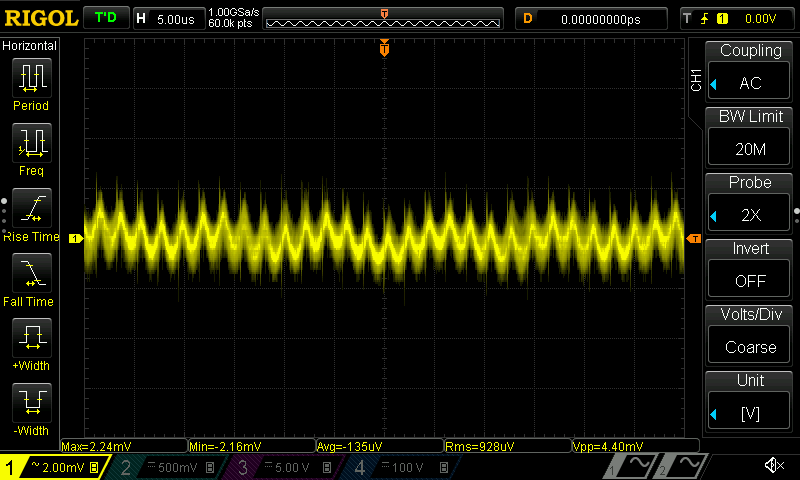This screenshot has width=800, height=480.
Task: Click the trigger level 0.00V readout
Action: [x=760, y=19]
